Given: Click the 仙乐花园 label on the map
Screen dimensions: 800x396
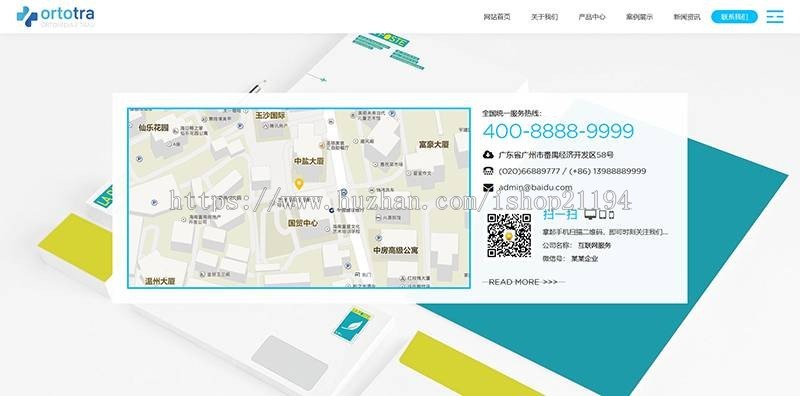Looking at the screenshot, I should pos(153,128).
